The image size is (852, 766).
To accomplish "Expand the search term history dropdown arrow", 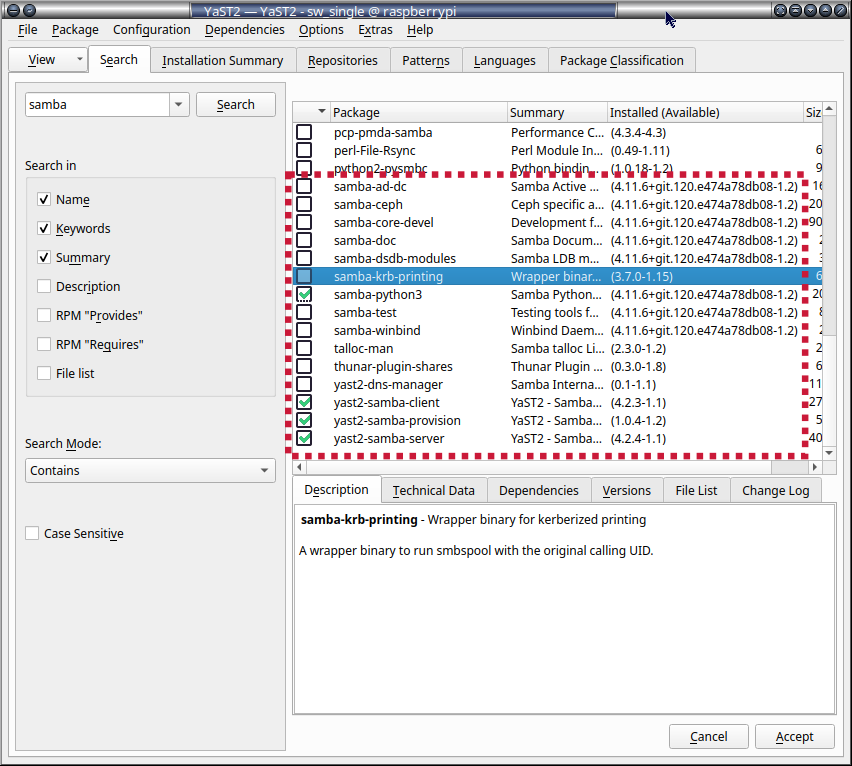I will (x=179, y=105).
